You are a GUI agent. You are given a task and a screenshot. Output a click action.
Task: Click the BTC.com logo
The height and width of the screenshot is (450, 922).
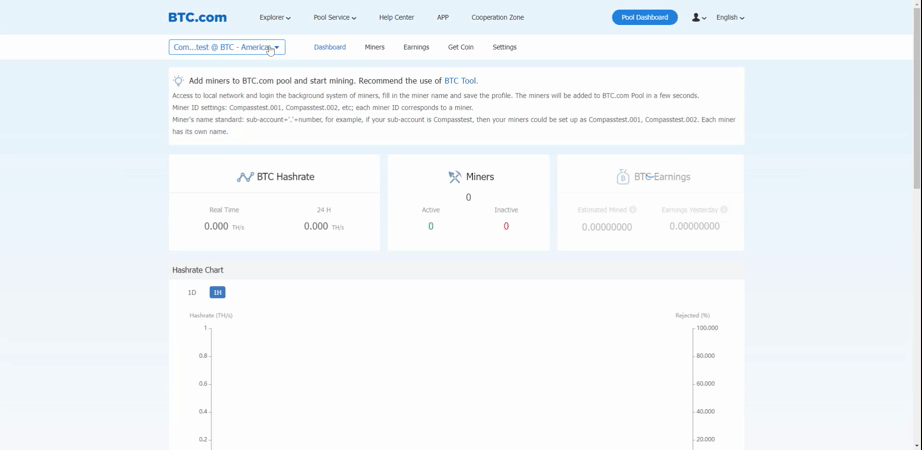pos(197,18)
